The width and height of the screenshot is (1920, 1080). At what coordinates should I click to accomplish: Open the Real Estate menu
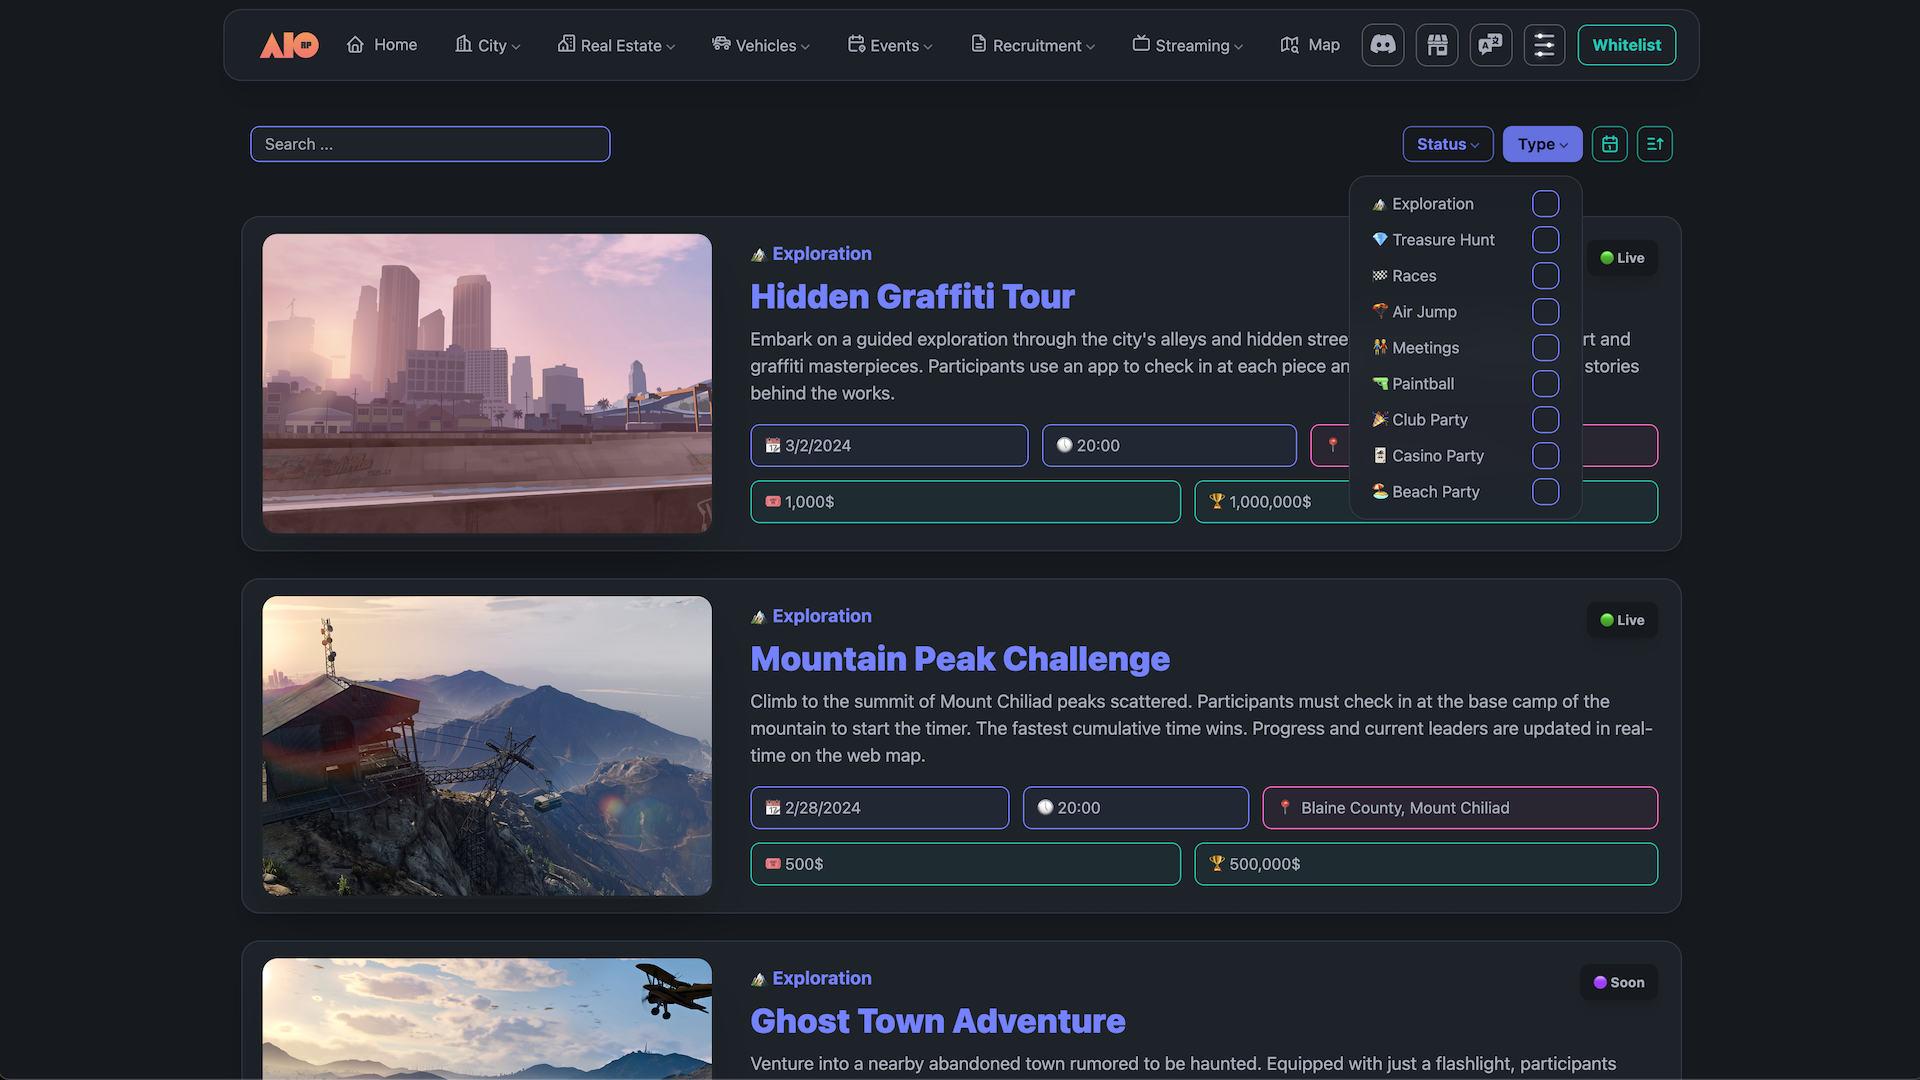(x=616, y=45)
